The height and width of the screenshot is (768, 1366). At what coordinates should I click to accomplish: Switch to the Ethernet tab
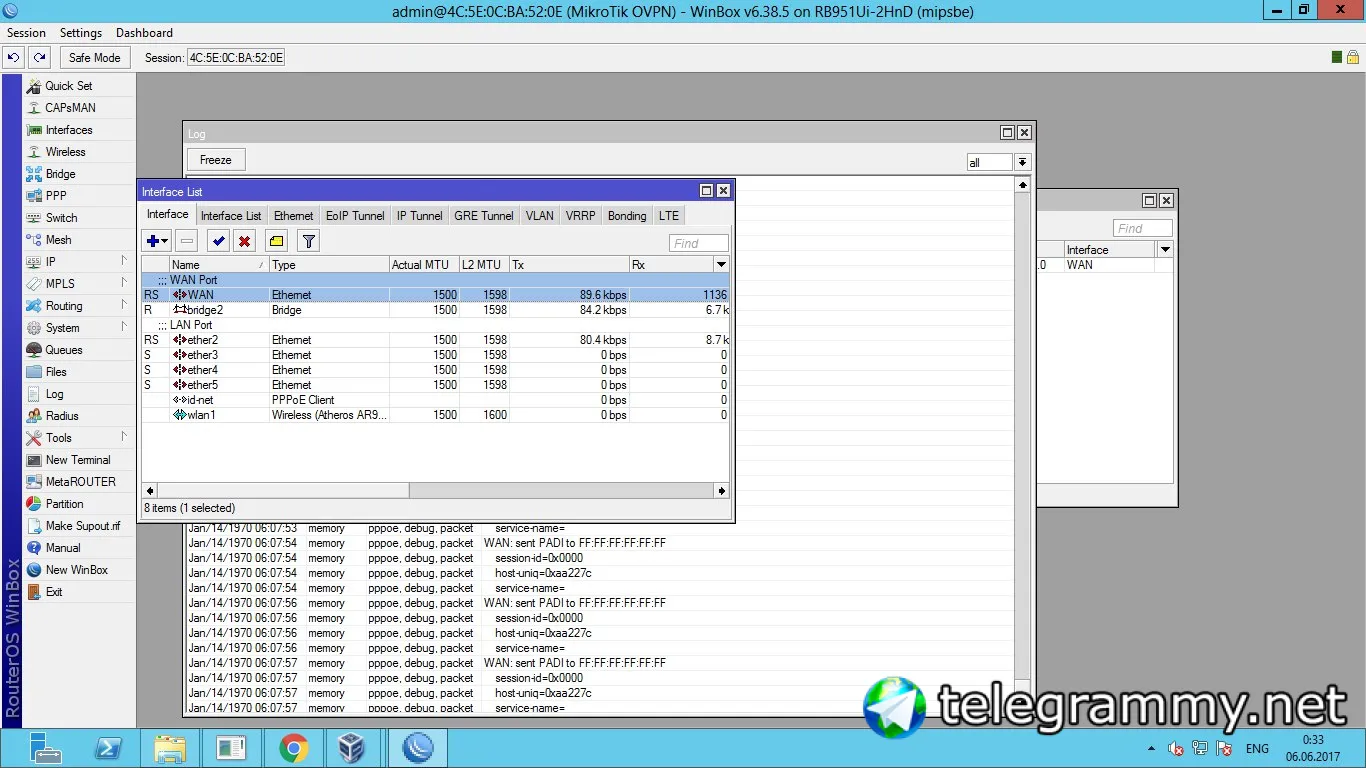coord(293,216)
